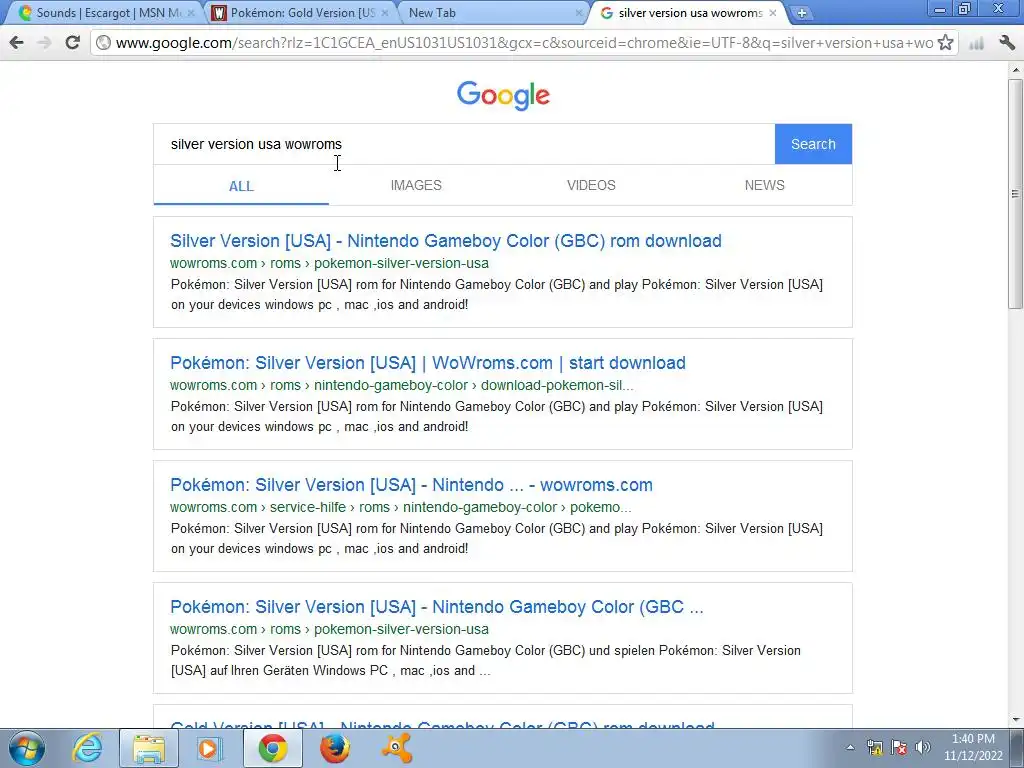Switch to the New Tab tab
Viewport: 1024px width, 768px height.
493,13
